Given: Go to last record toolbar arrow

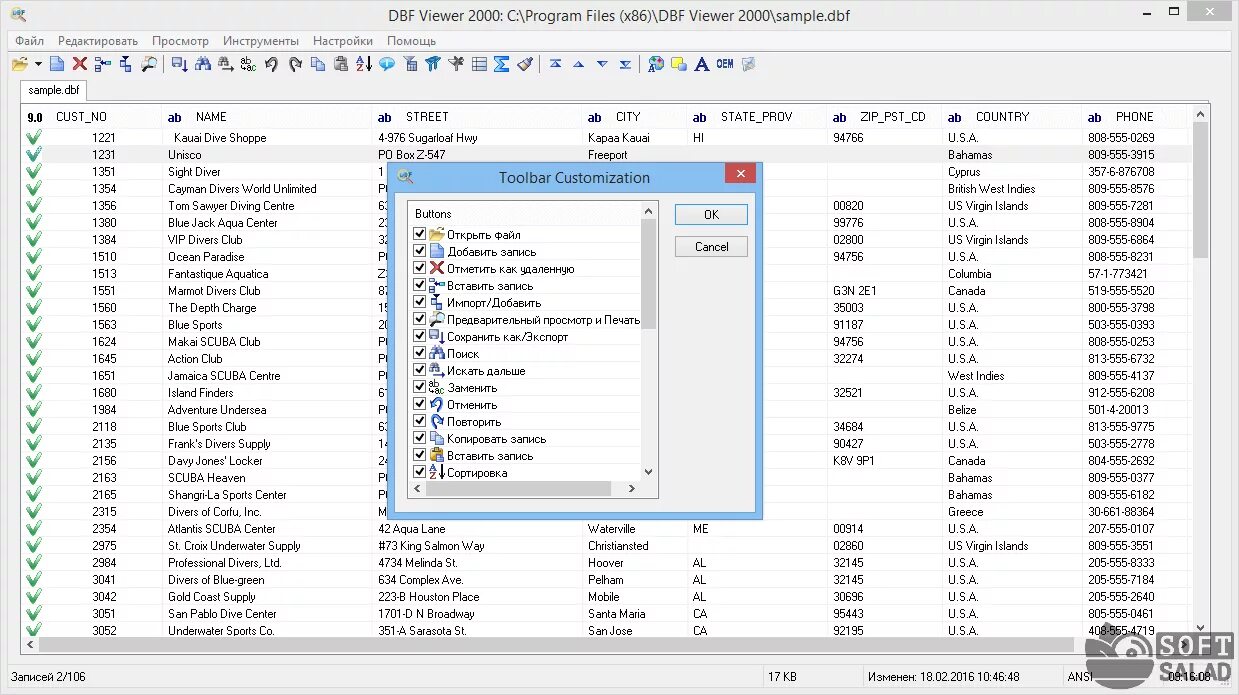Looking at the screenshot, I should point(625,64).
